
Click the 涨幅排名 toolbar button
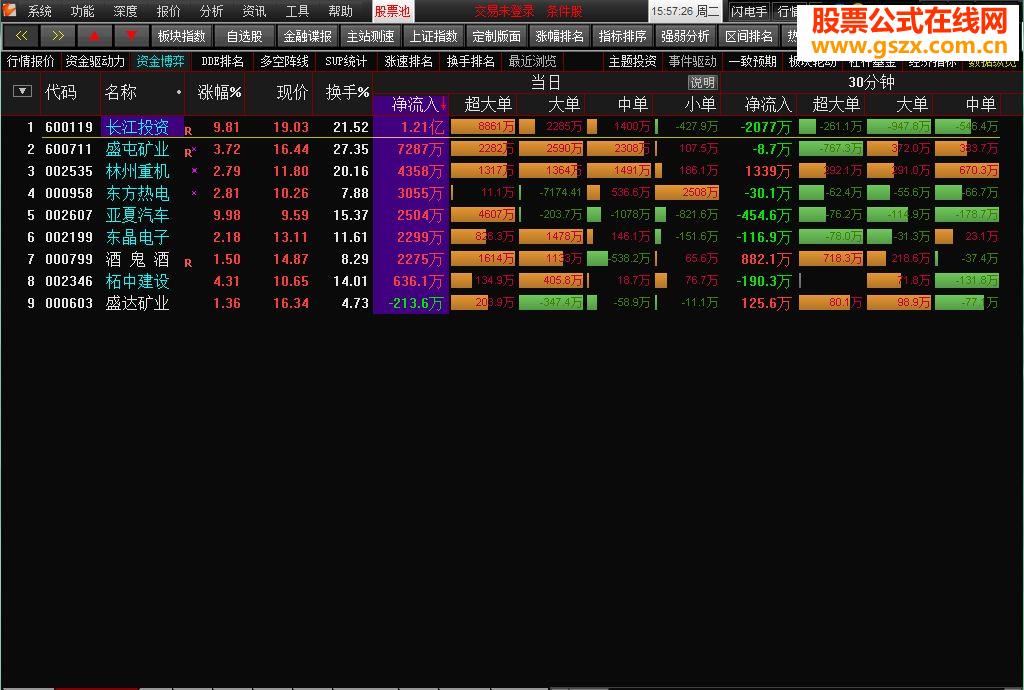click(559, 36)
